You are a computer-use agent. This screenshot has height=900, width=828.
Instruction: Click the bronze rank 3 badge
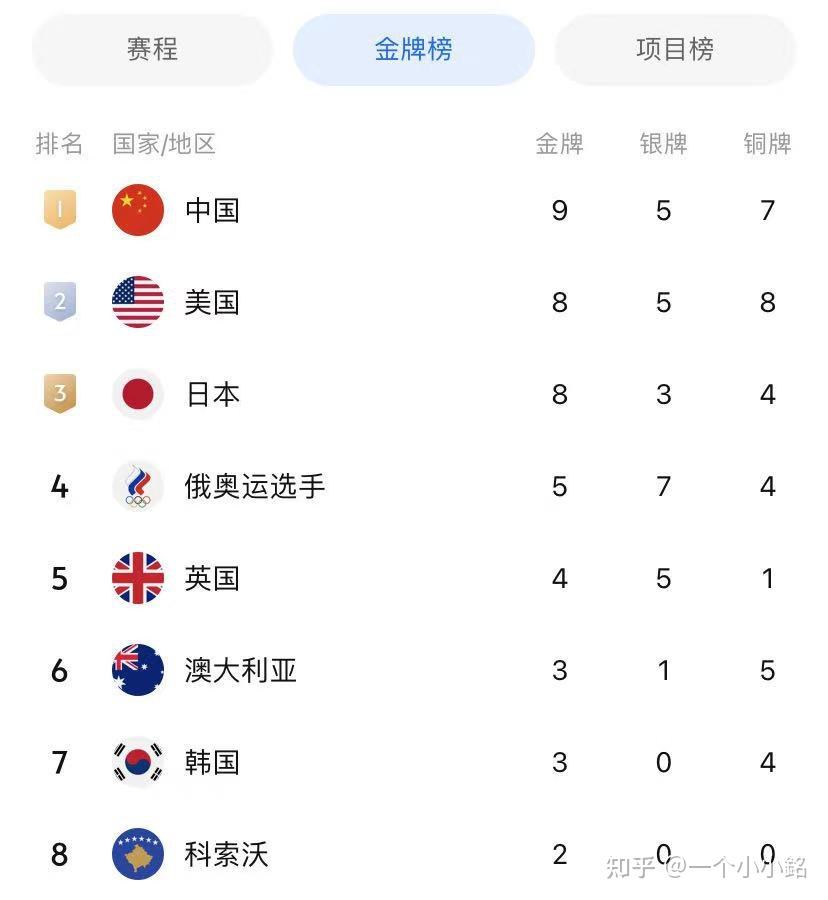point(60,394)
